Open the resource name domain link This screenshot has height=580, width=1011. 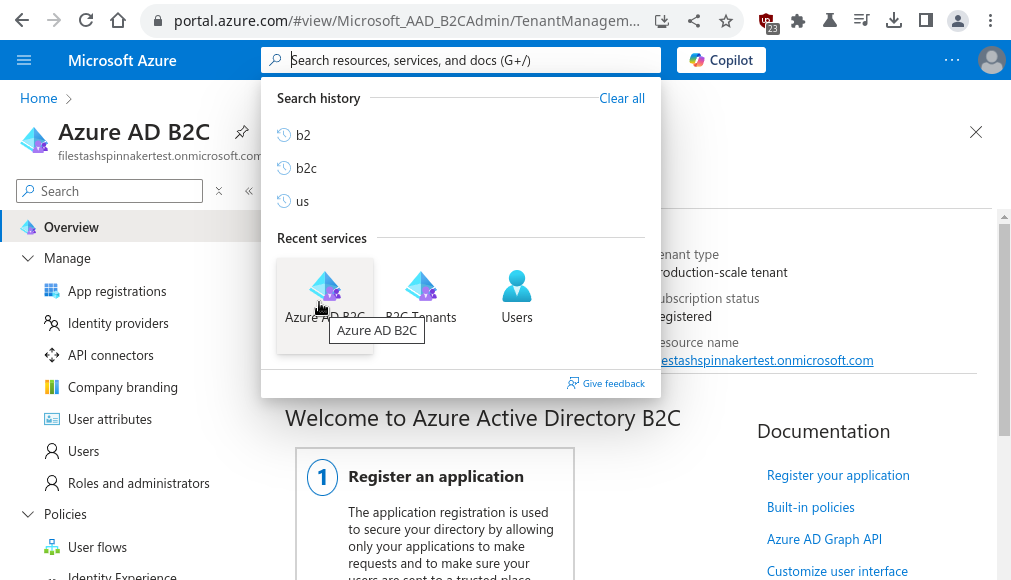click(x=767, y=361)
